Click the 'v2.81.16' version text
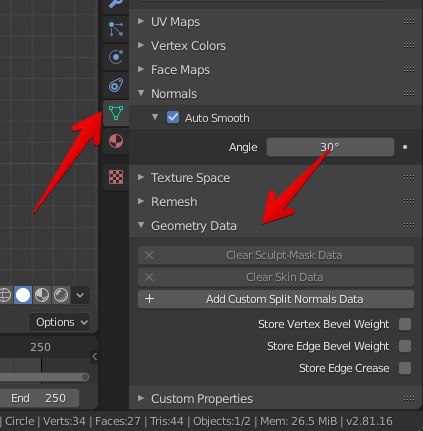The width and height of the screenshot is (423, 431). click(x=369, y=421)
